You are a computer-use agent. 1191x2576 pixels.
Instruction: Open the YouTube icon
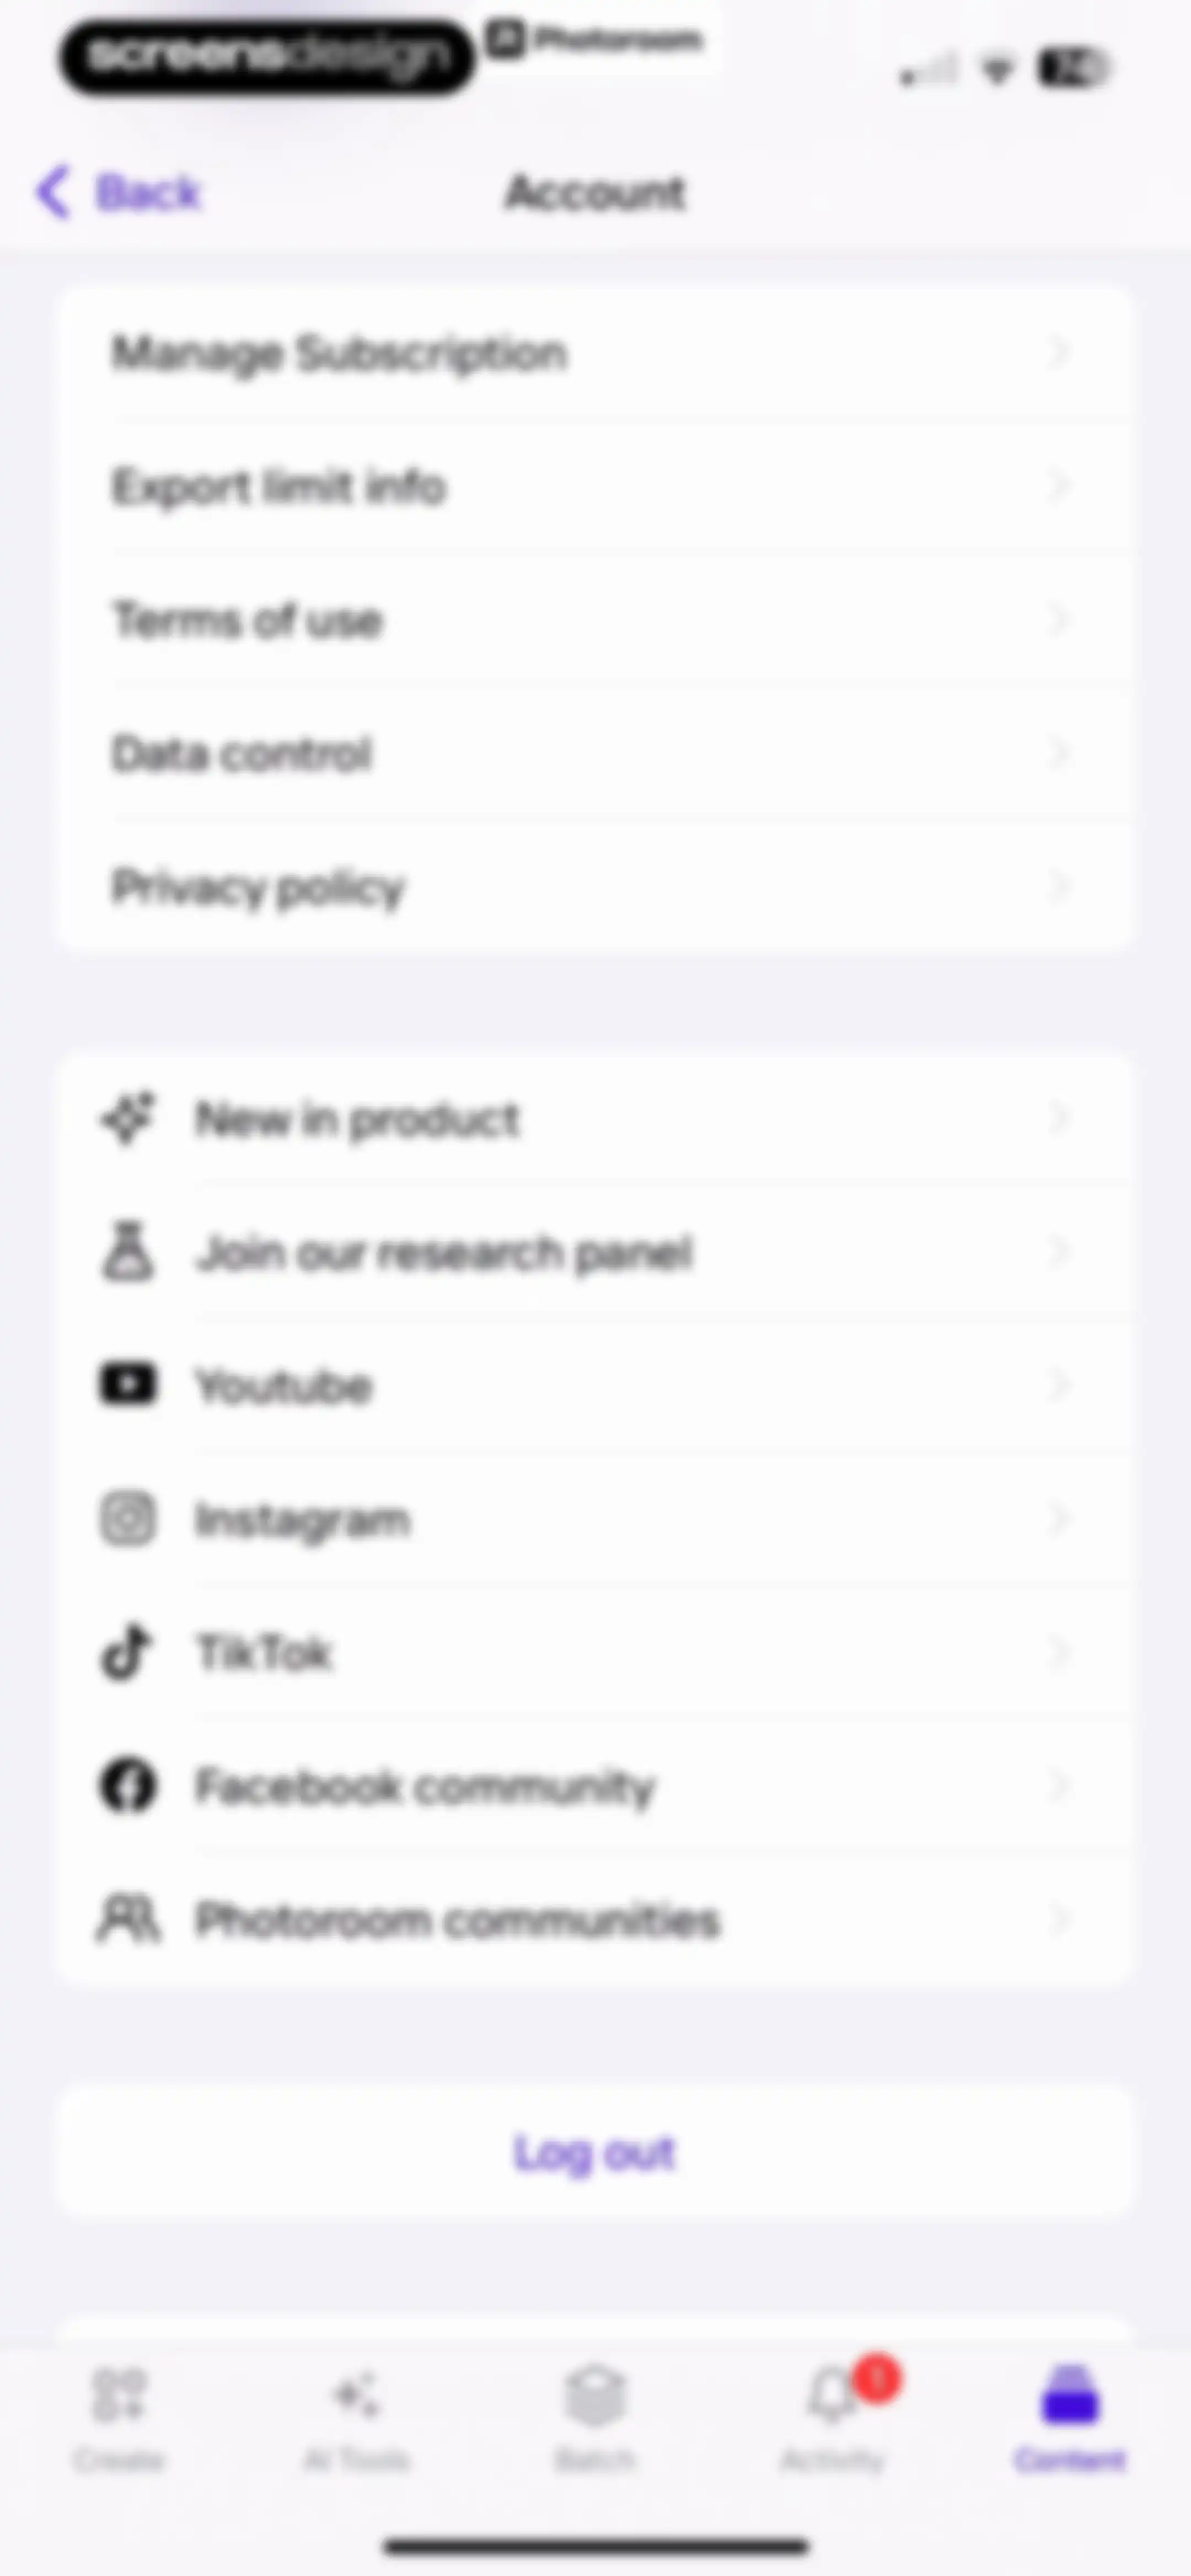tap(128, 1385)
